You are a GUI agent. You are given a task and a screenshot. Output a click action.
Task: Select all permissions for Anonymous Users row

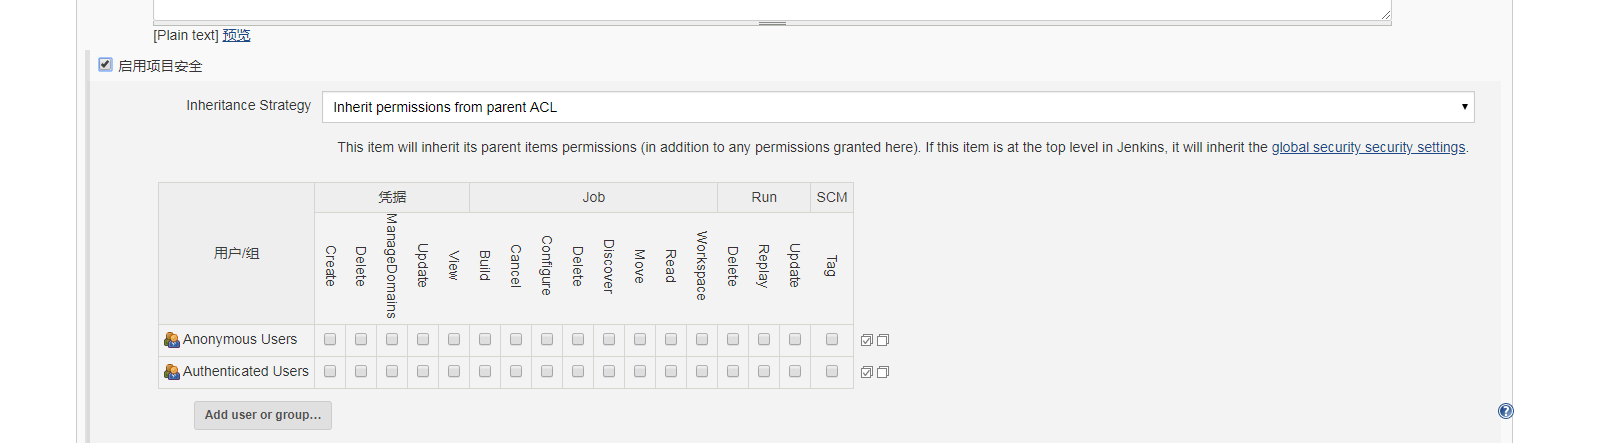point(867,340)
